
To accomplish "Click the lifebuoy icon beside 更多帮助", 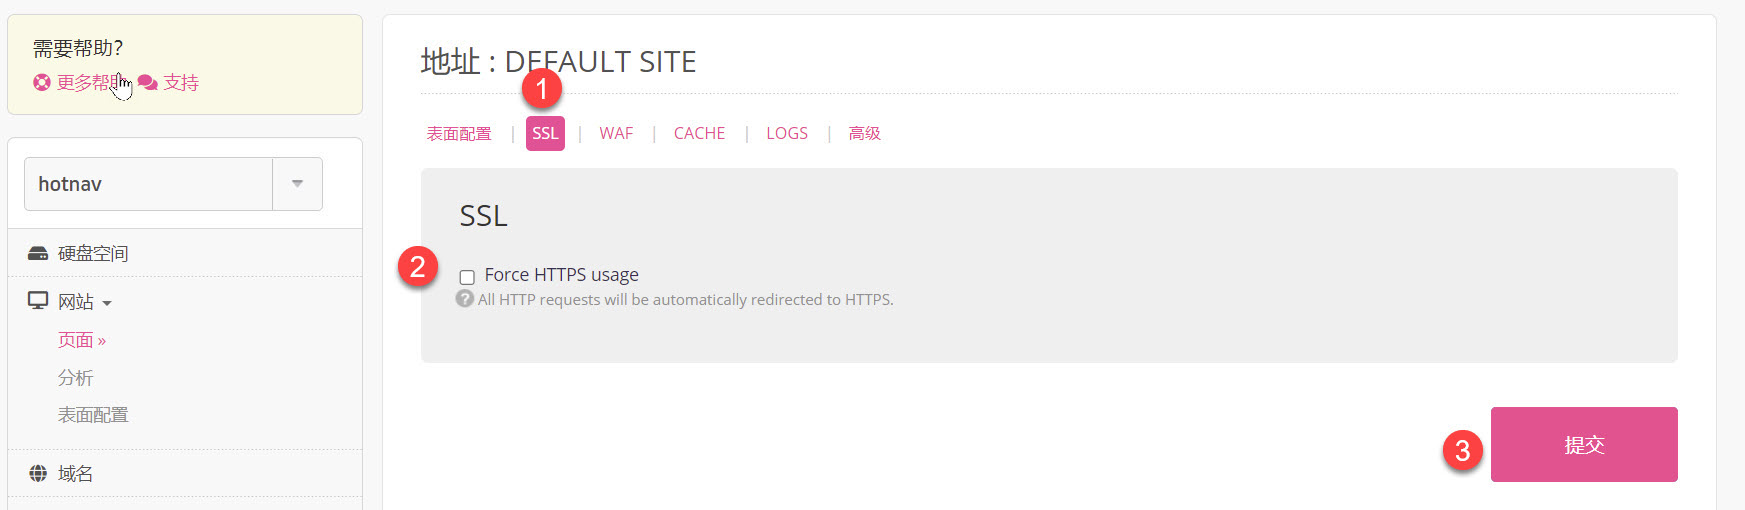I will [41, 83].
